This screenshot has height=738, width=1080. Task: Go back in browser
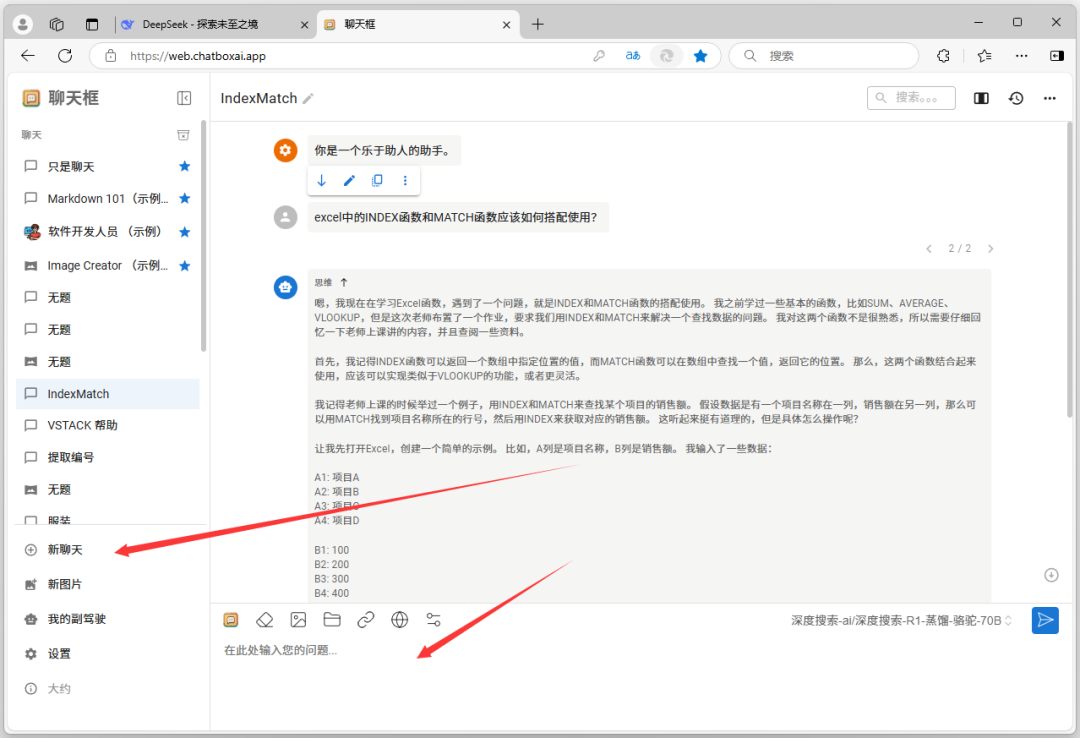pos(28,56)
